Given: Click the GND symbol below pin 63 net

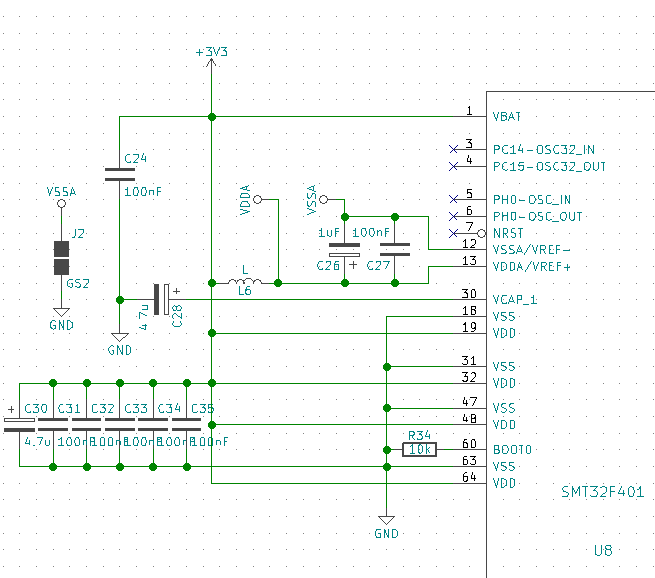Looking at the screenshot, I should pyautogui.click(x=386, y=520).
